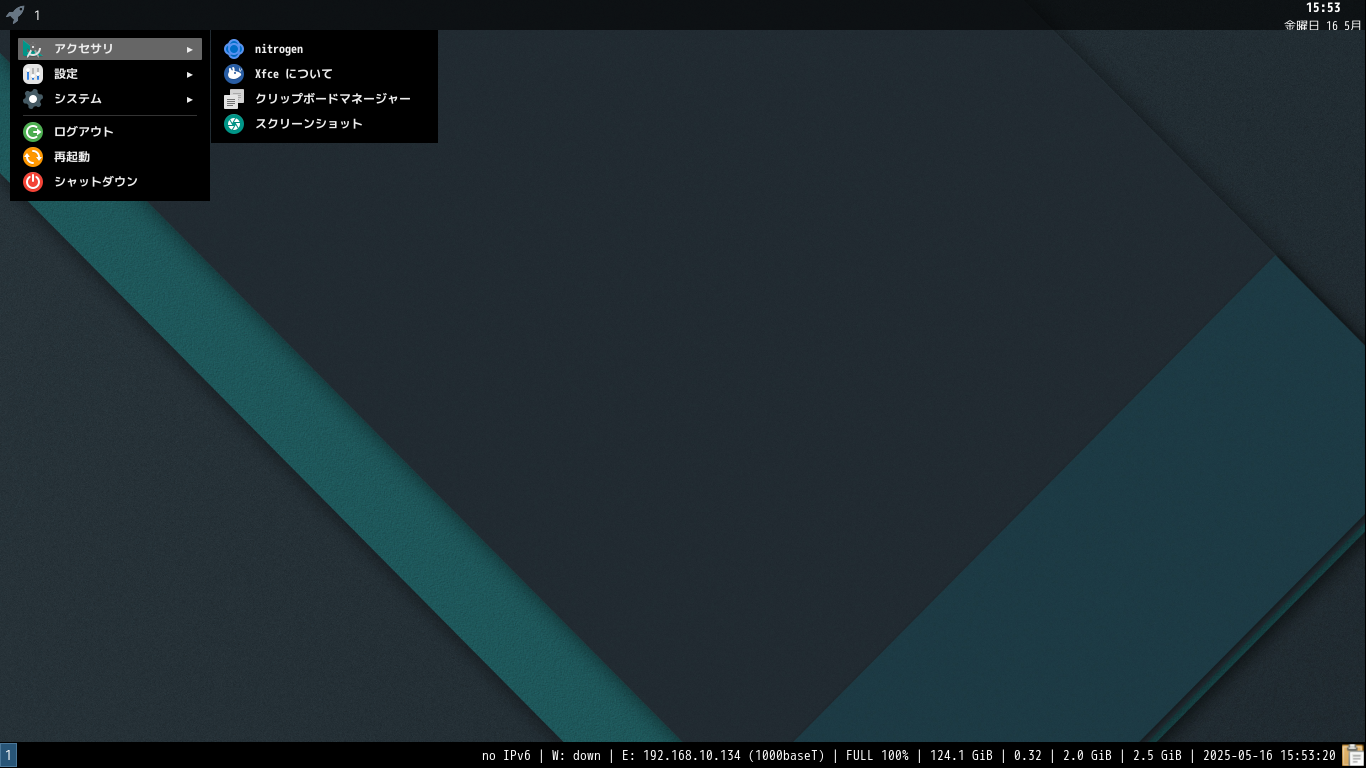
Task: Click the green logout icon
Action: [x=33, y=132]
